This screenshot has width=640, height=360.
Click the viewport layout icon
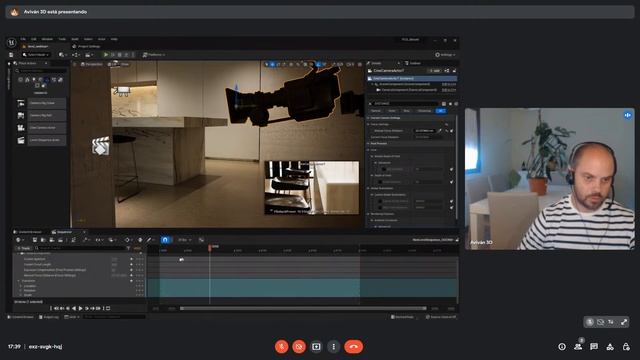(360, 64)
